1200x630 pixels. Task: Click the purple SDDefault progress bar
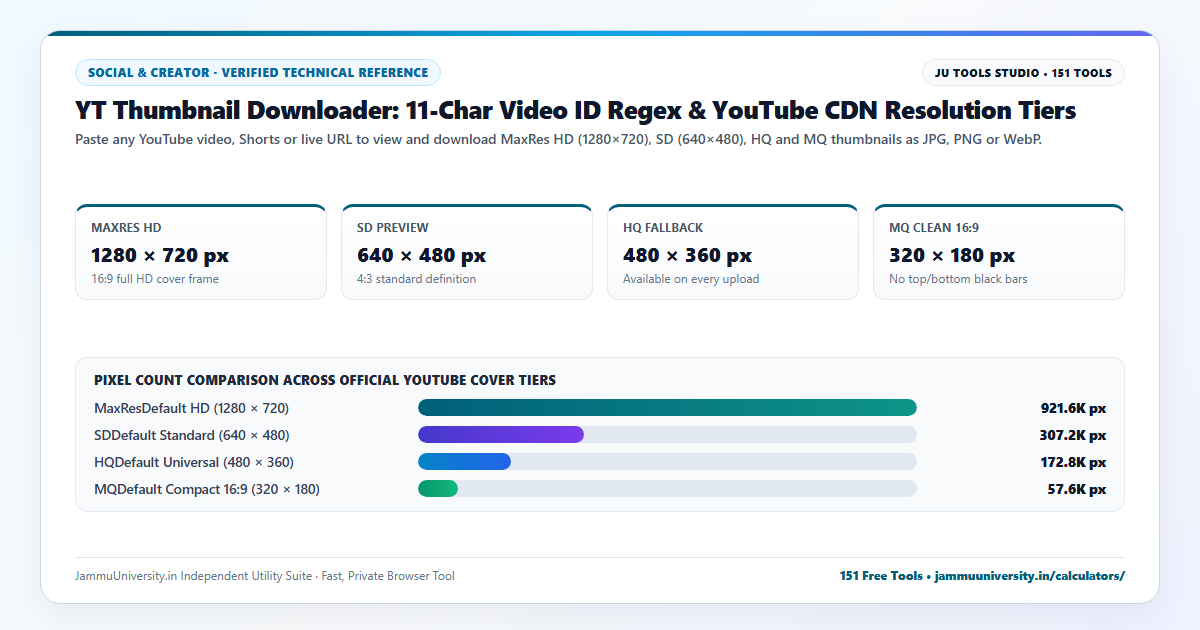501,435
